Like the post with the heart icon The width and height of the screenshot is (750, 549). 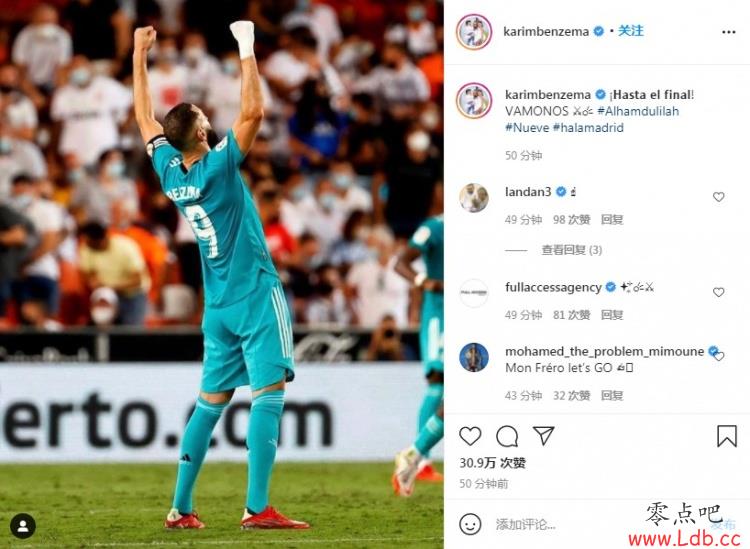[470, 436]
